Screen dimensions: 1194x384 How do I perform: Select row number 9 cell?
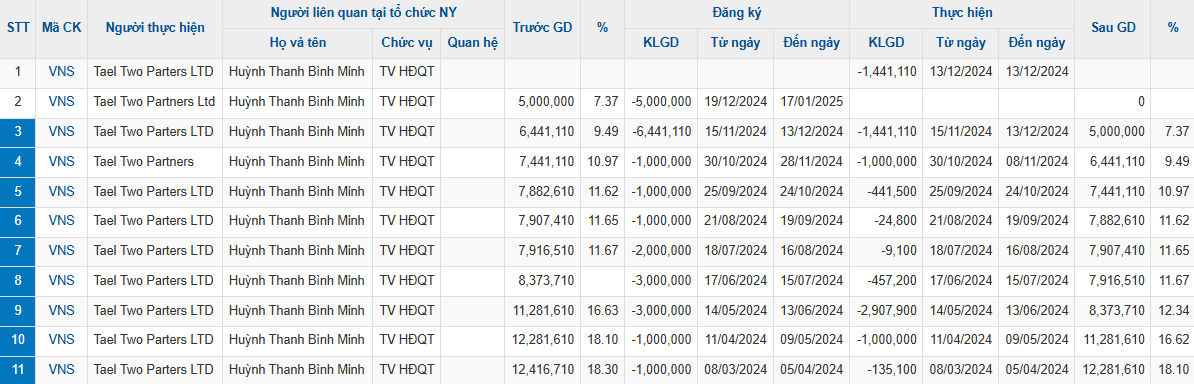pyautogui.click(x=18, y=310)
